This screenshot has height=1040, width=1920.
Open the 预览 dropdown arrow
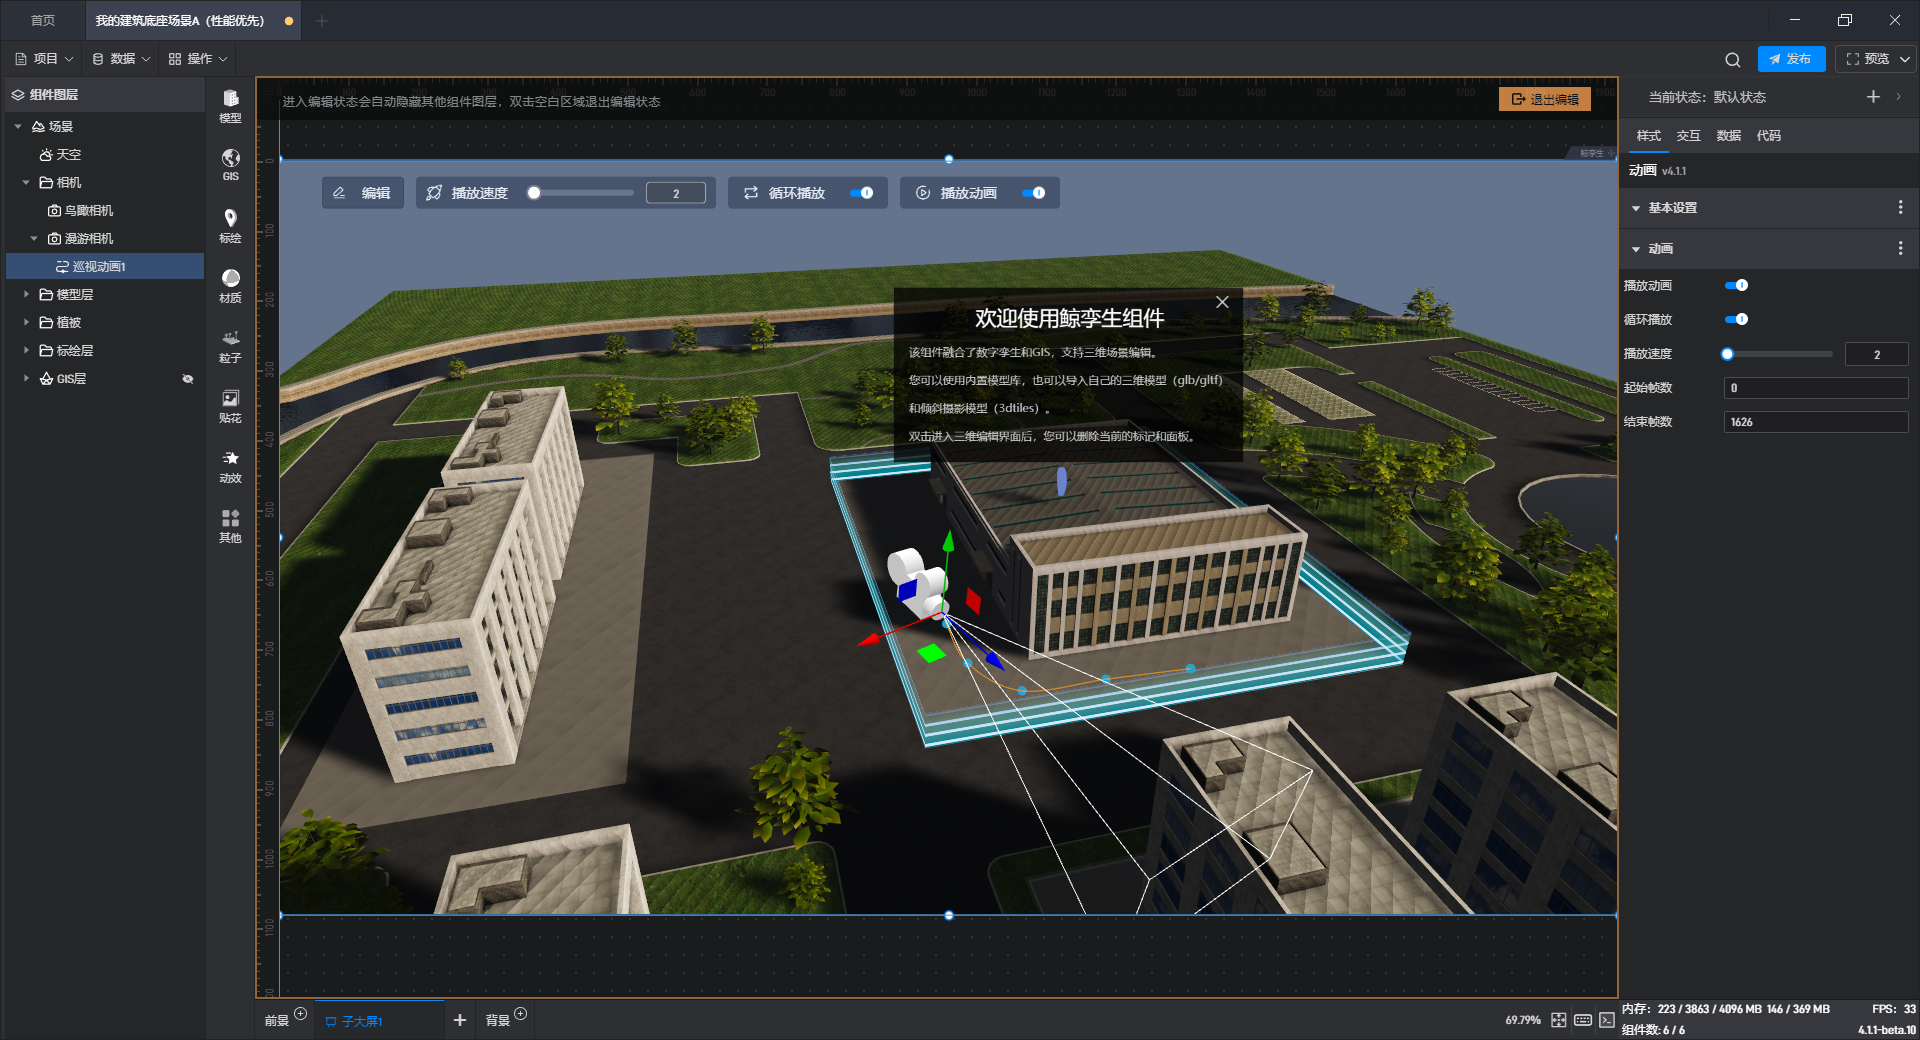pos(1905,60)
